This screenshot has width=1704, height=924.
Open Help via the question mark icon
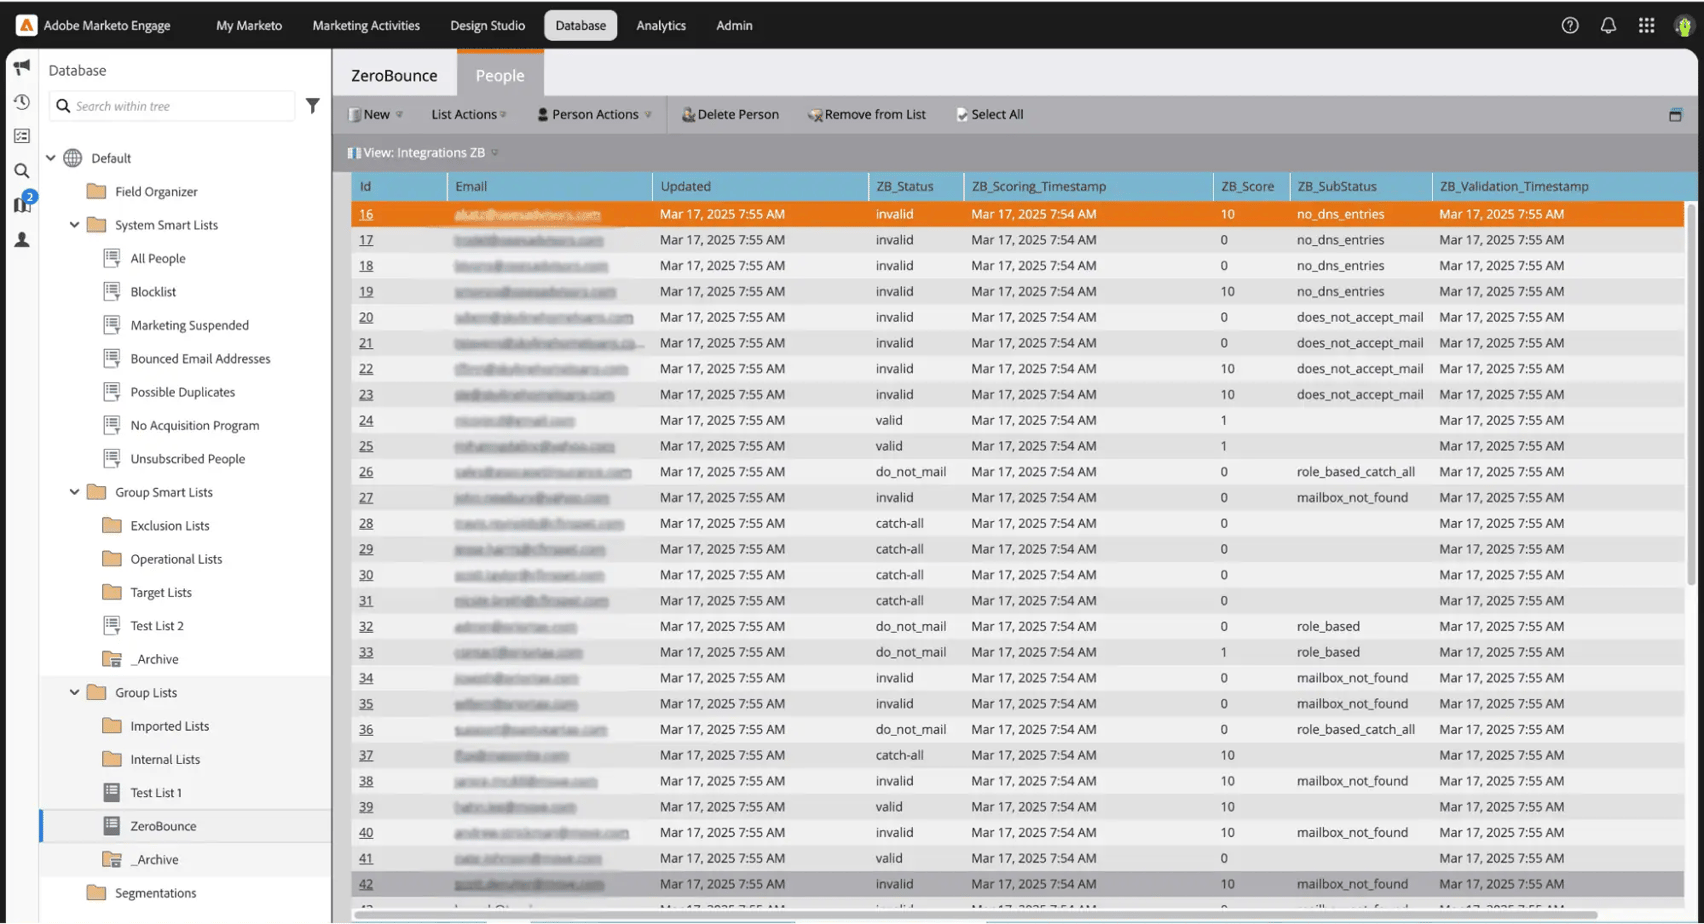1569,25
